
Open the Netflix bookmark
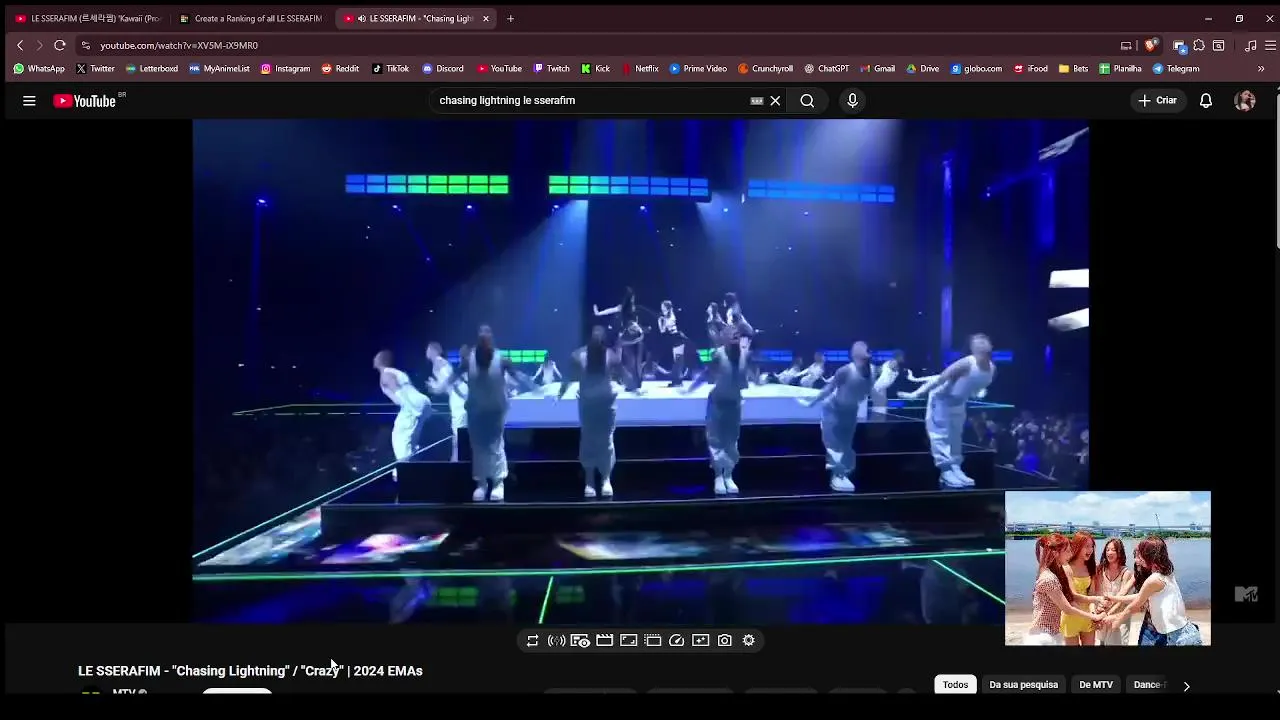tap(640, 69)
